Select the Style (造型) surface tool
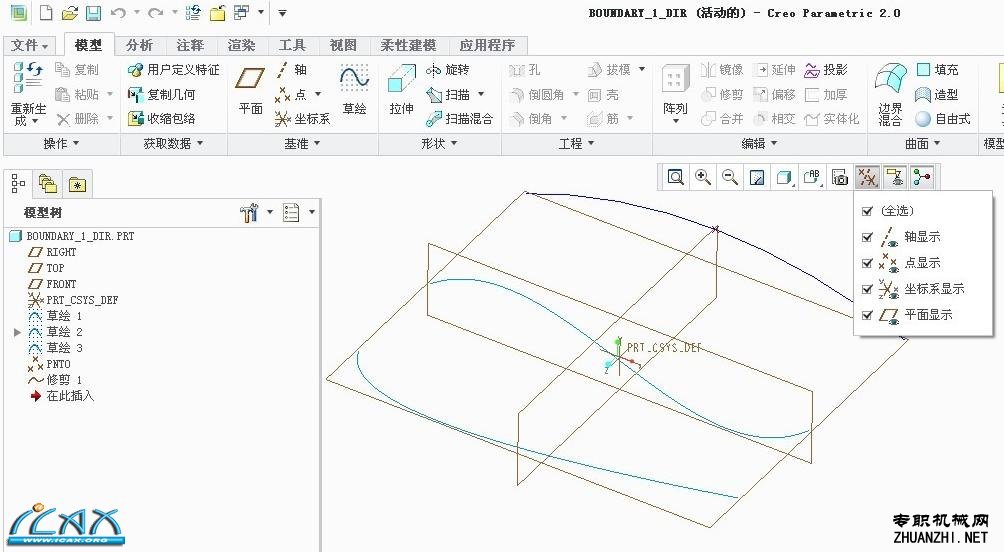Viewport: 1004px width, 552px height. tap(937, 94)
